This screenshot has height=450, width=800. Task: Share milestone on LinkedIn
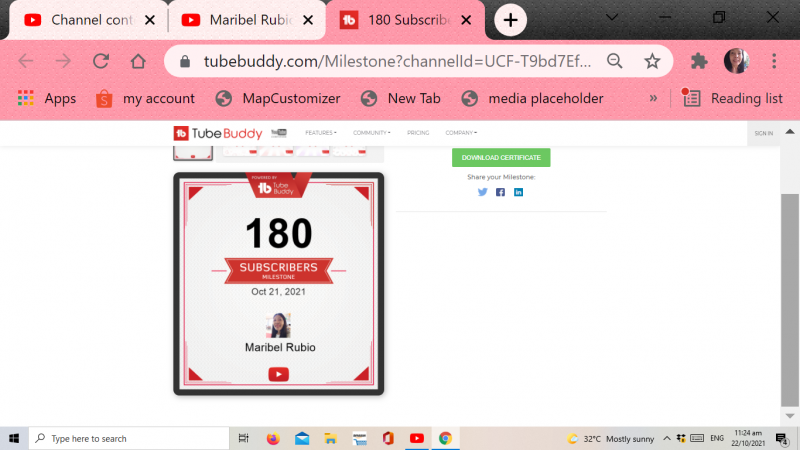(x=518, y=192)
